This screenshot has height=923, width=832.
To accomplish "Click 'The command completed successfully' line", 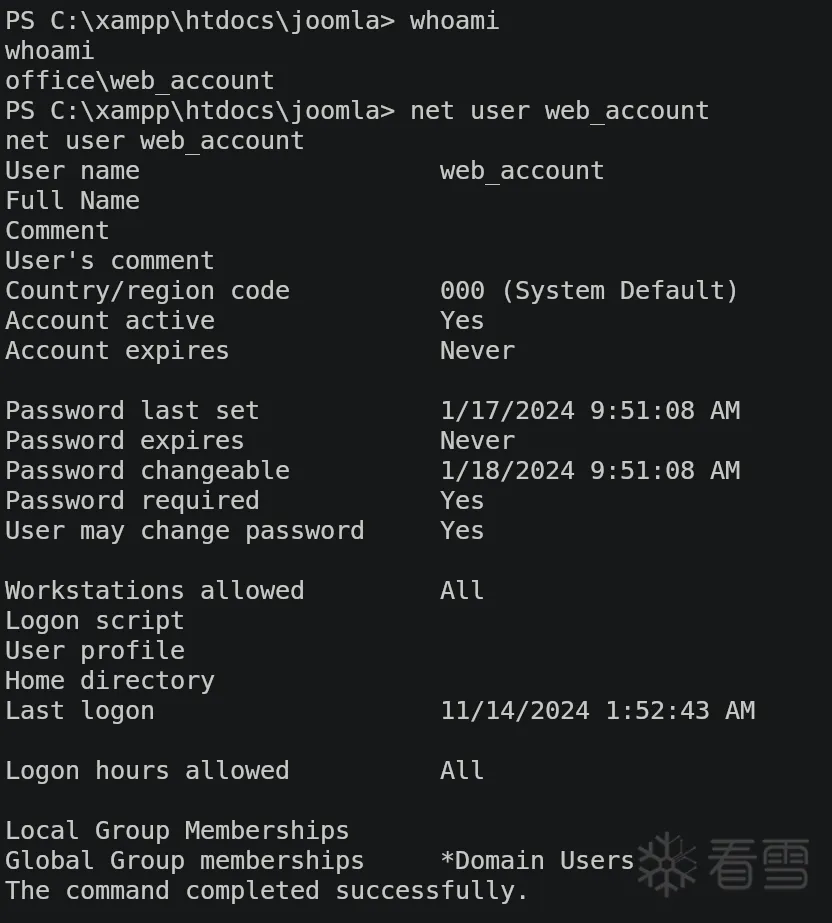I will click(266, 891).
